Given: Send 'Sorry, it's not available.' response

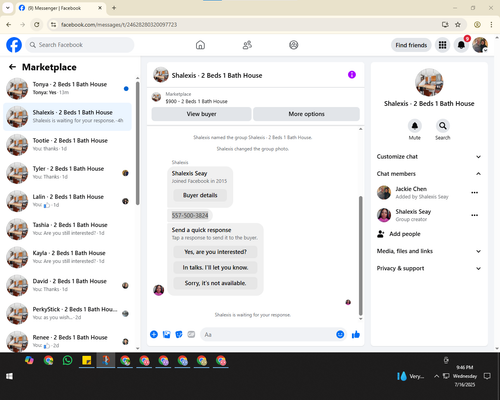Looking at the screenshot, I should 215,283.
